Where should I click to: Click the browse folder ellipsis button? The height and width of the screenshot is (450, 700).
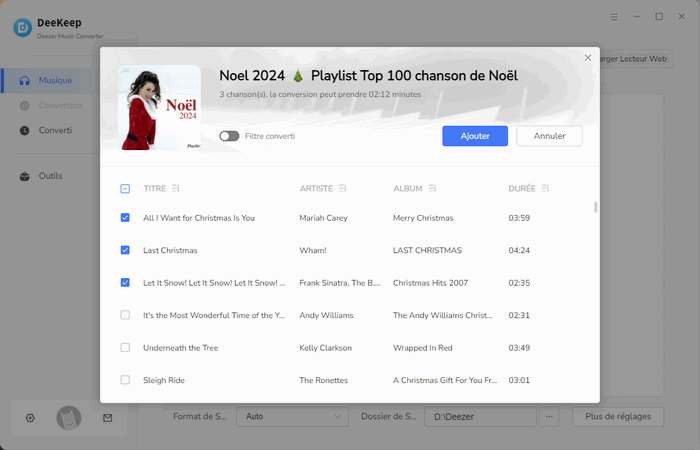[549, 417]
